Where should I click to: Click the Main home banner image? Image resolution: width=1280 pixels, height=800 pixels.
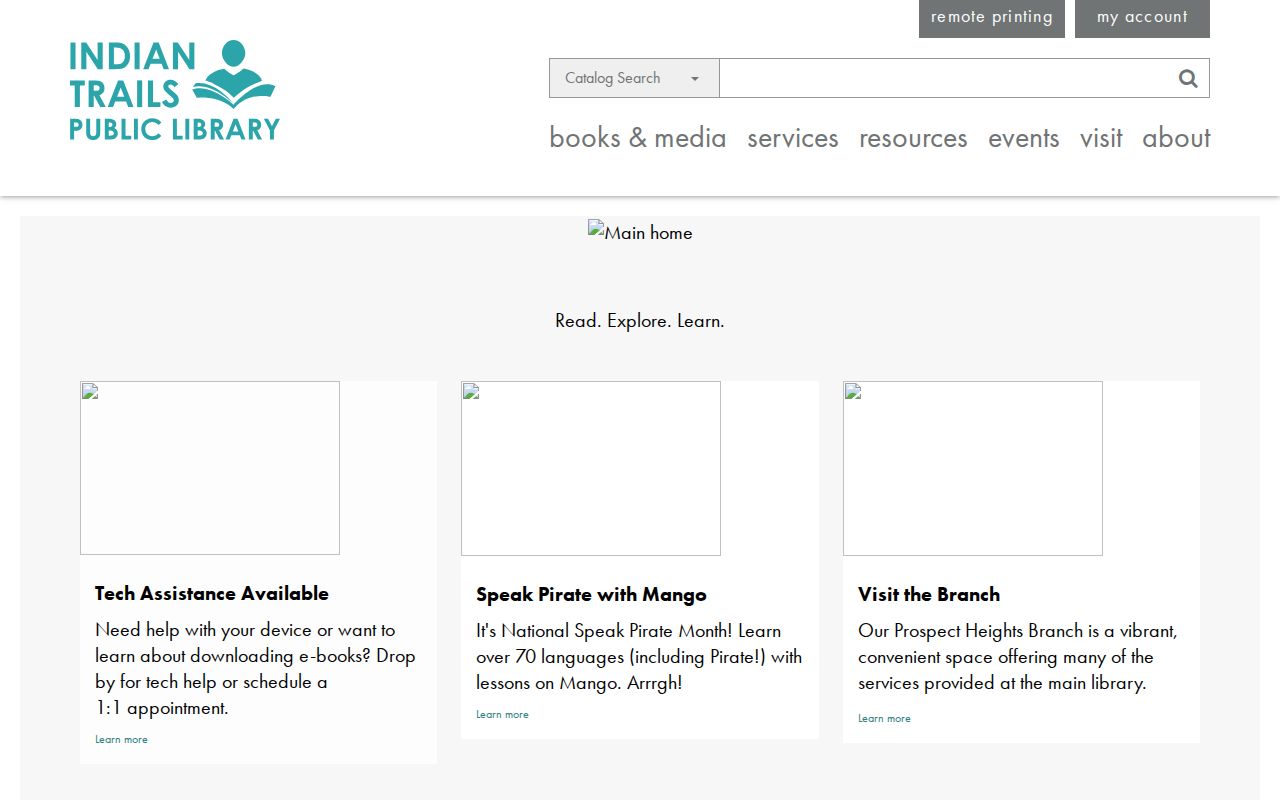[640, 232]
